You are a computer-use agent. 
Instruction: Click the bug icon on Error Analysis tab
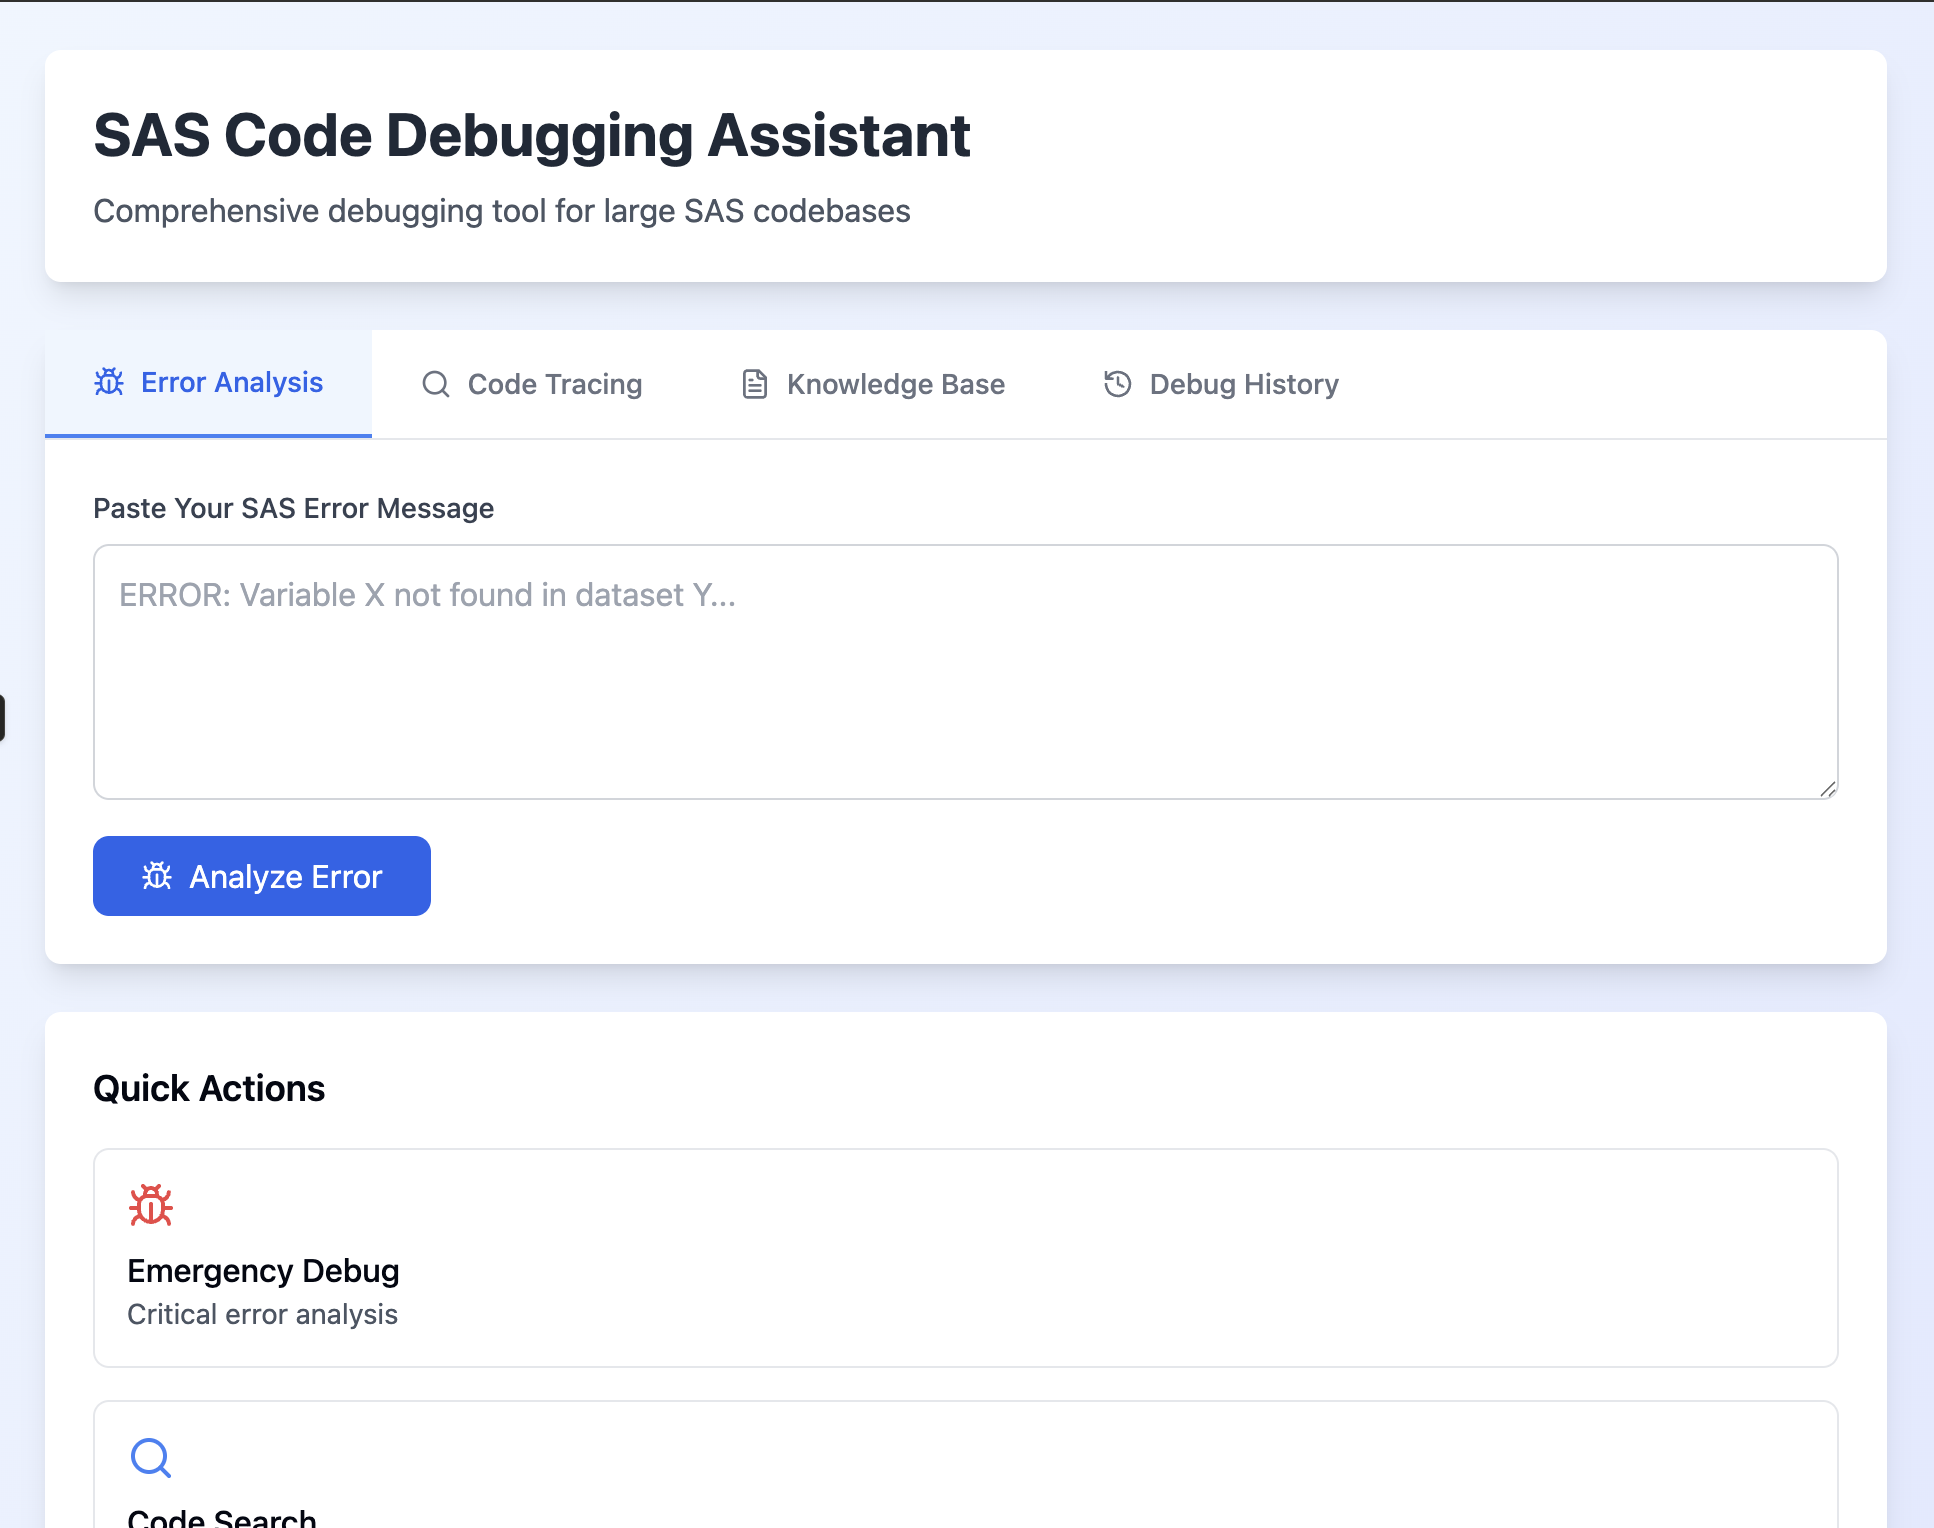[x=109, y=382]
